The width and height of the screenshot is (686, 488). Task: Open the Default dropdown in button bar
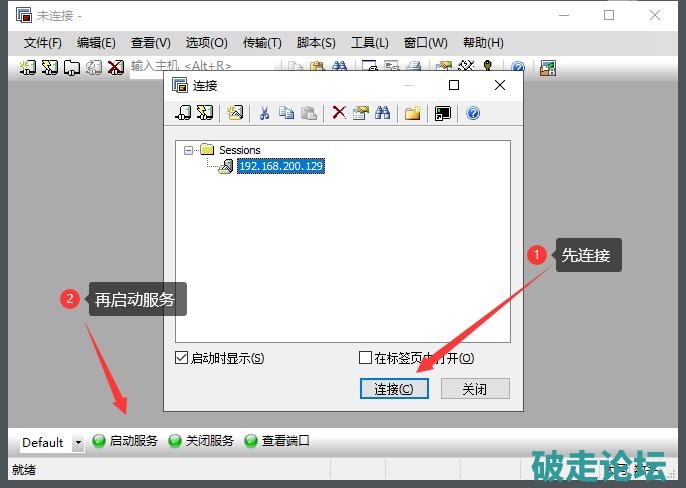pos(78,442)
